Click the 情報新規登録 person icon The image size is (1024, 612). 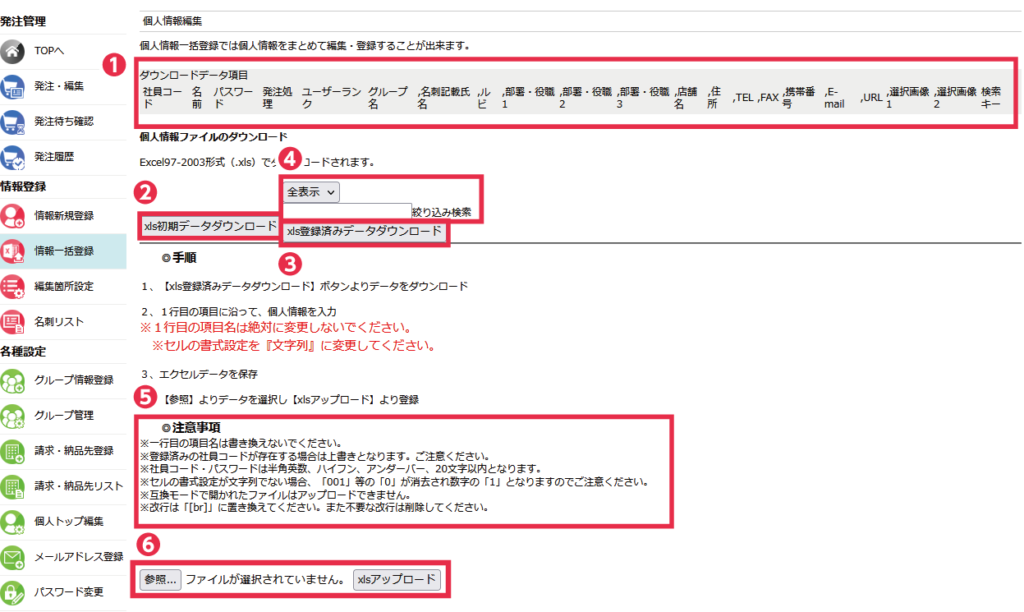click(14, 215)
